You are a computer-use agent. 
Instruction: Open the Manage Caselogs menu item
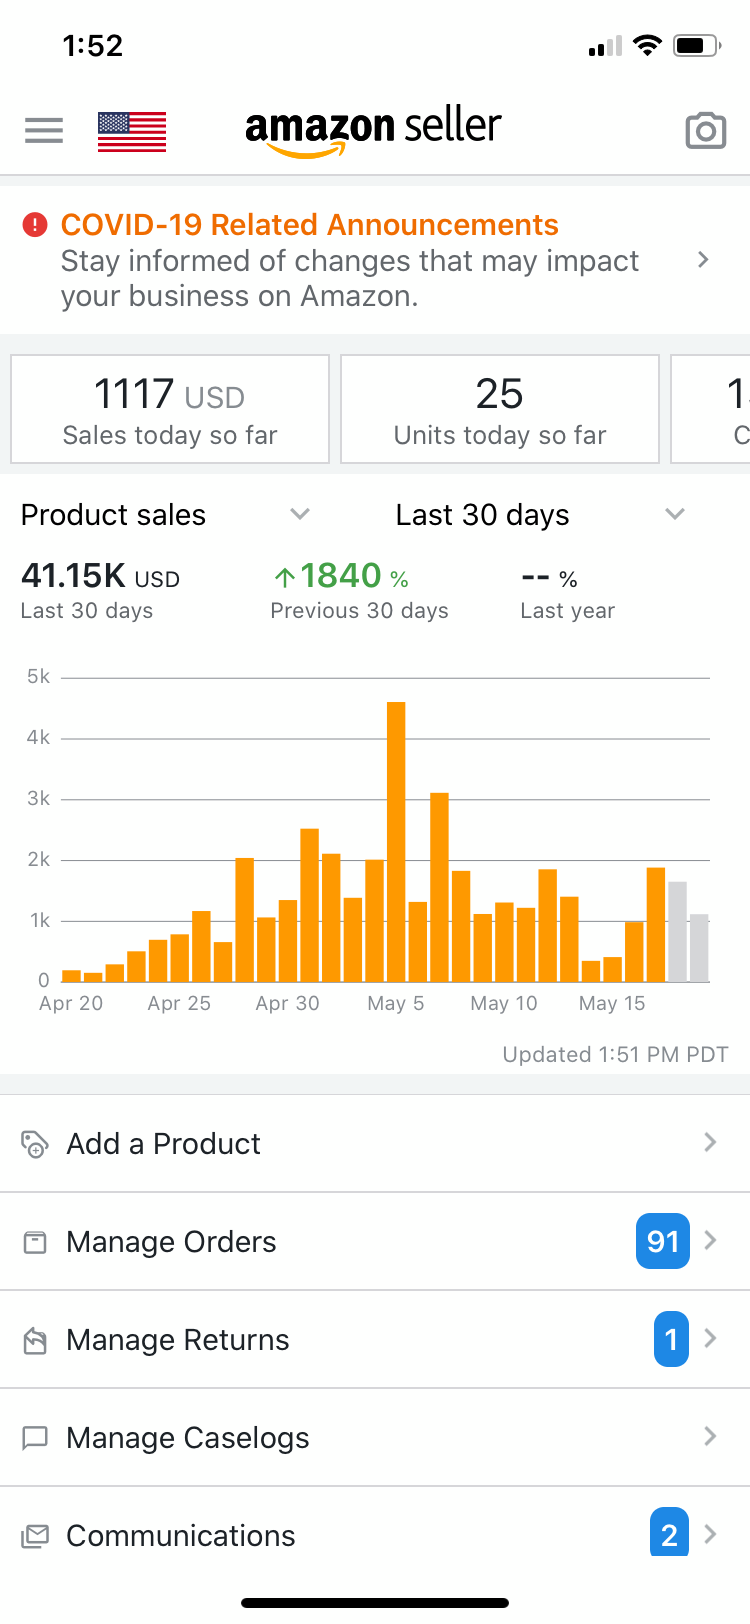pos(188,1438)
